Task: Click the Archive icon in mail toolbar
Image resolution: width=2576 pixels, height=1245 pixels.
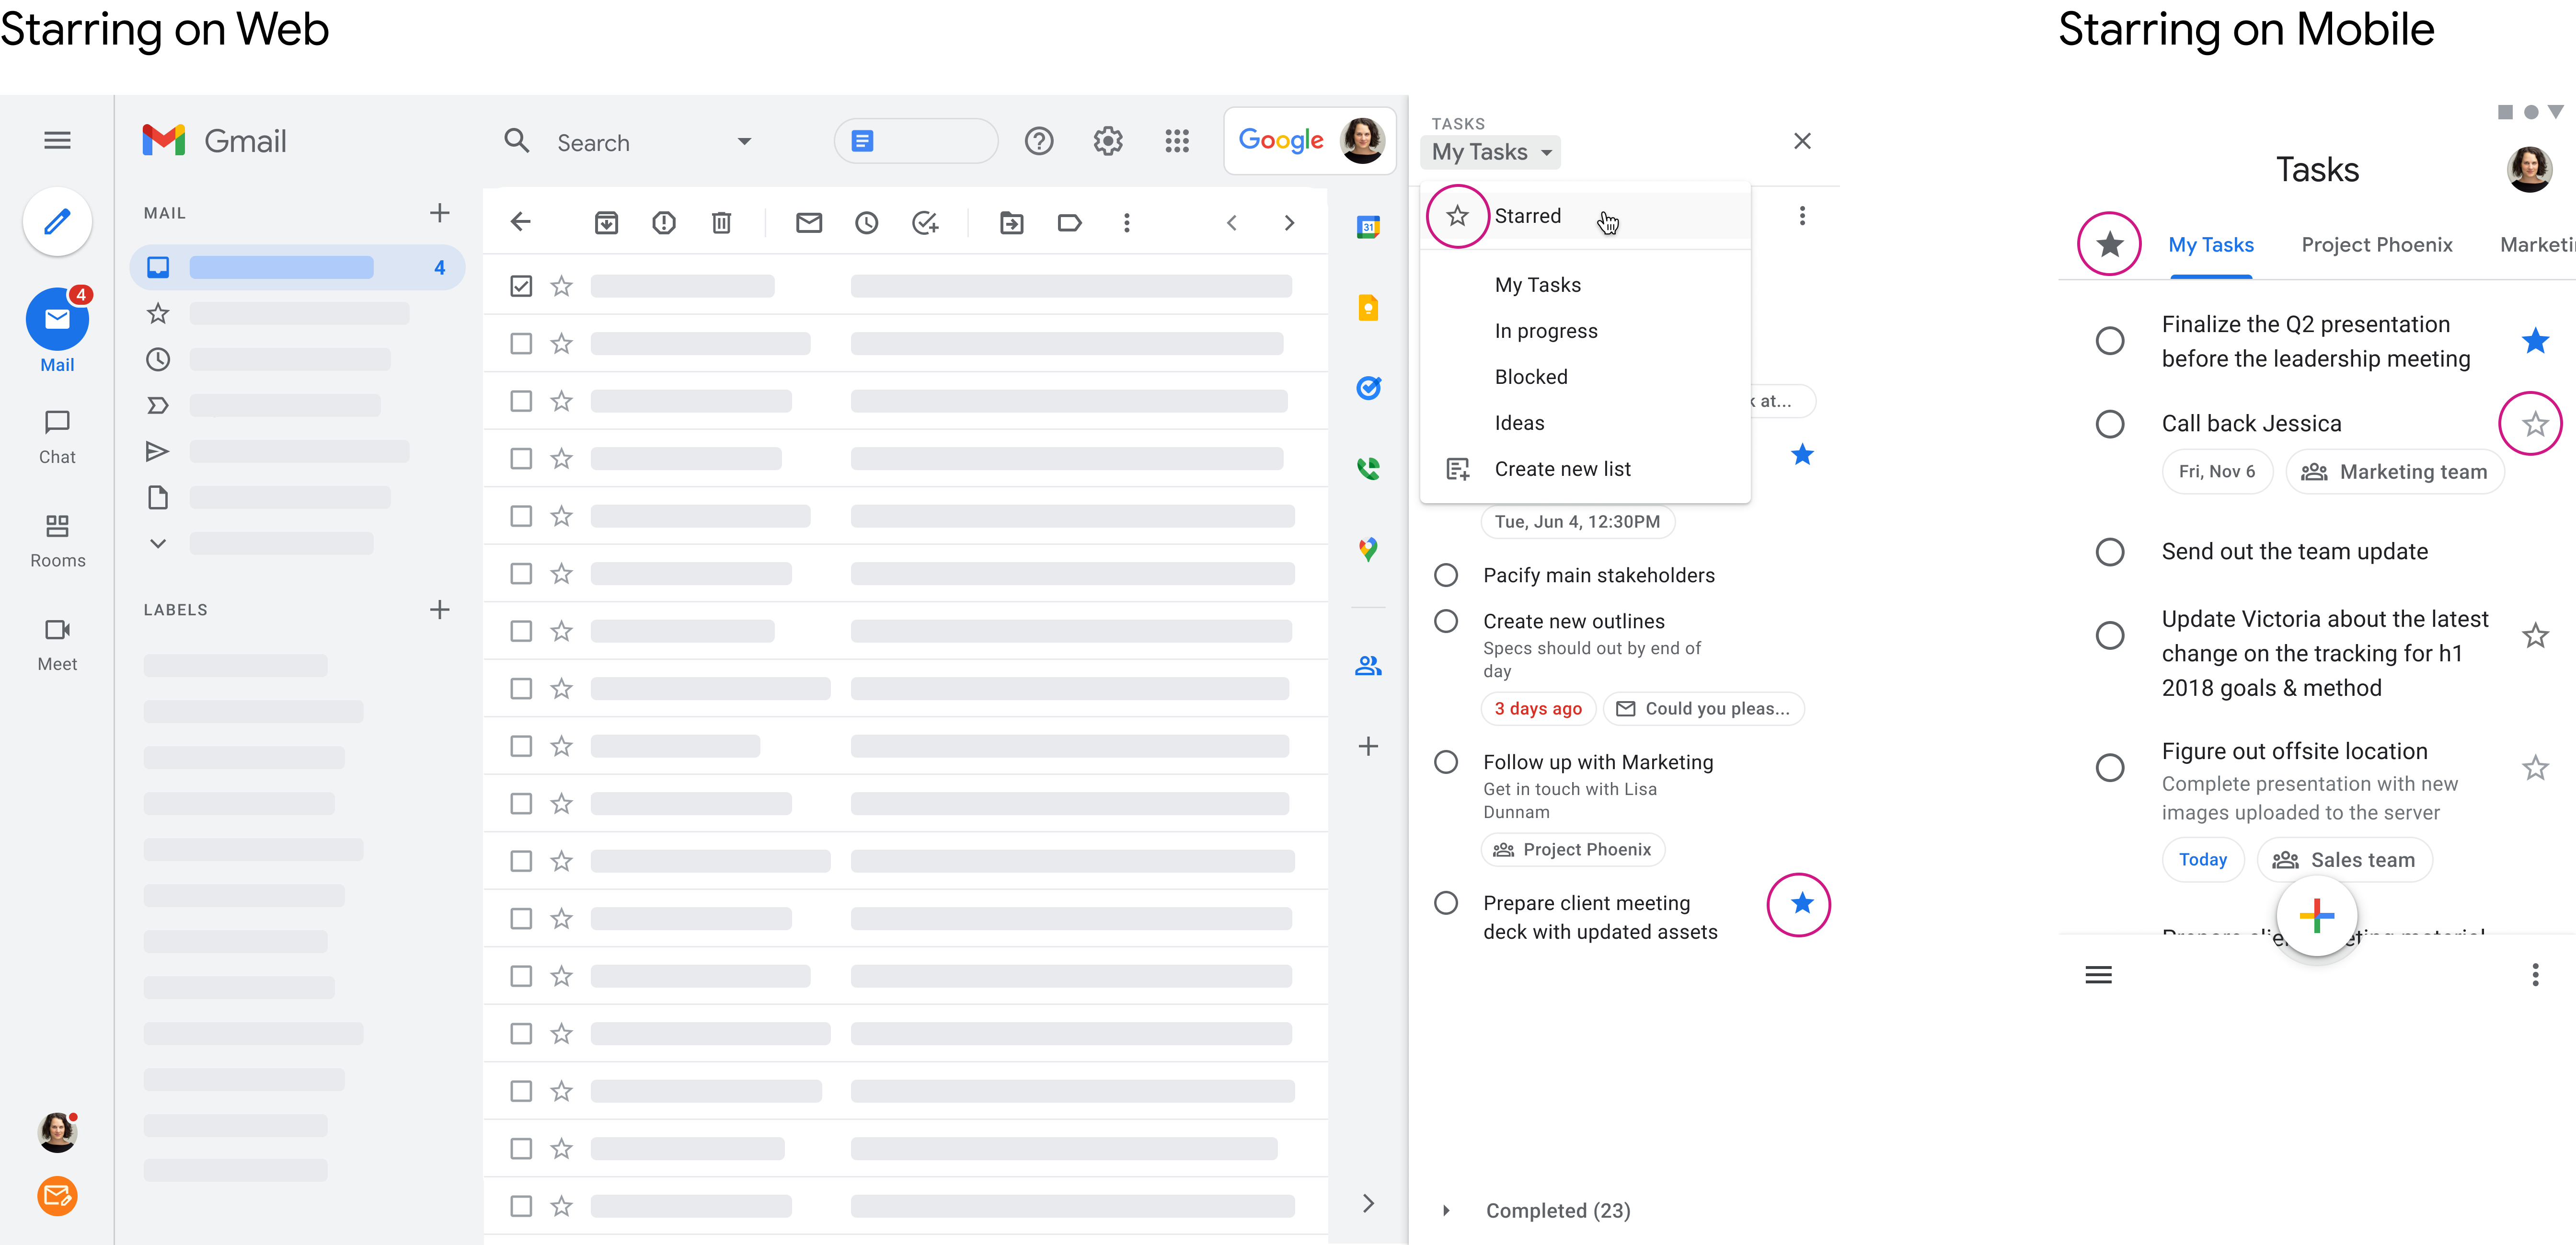Action: (606, 223)
